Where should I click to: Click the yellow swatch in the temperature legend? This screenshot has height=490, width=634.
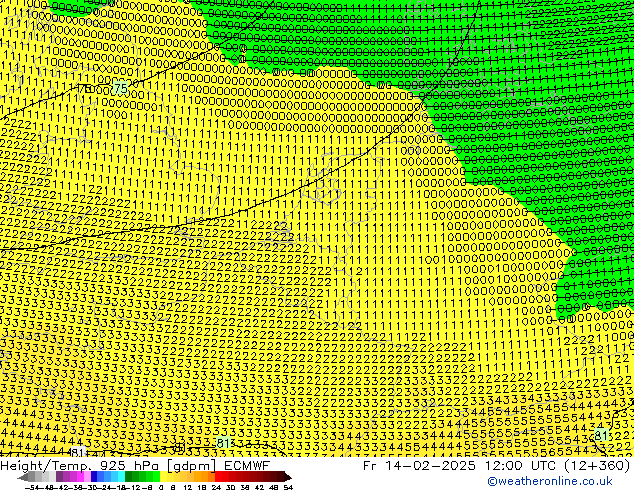[x=163, y=477]
